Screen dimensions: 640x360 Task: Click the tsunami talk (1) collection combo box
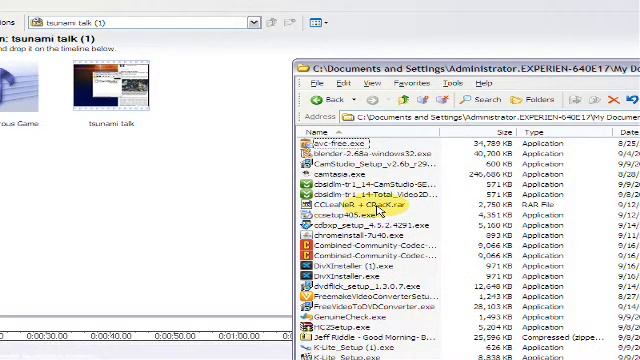click(145, 22)
